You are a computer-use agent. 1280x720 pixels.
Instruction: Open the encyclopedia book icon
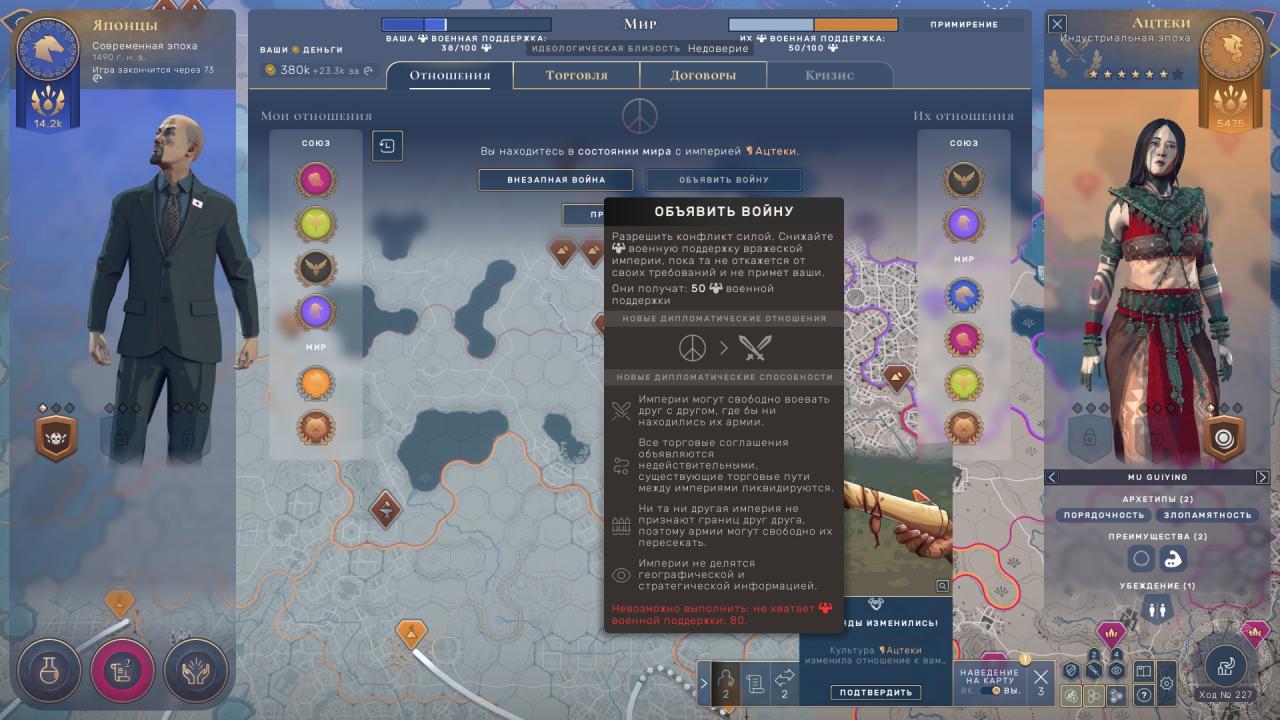pos(1143,671)
